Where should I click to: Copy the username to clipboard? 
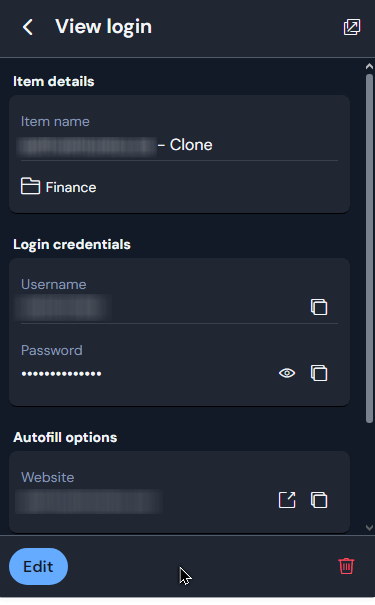pyautogui.click(x=319, y=307)
